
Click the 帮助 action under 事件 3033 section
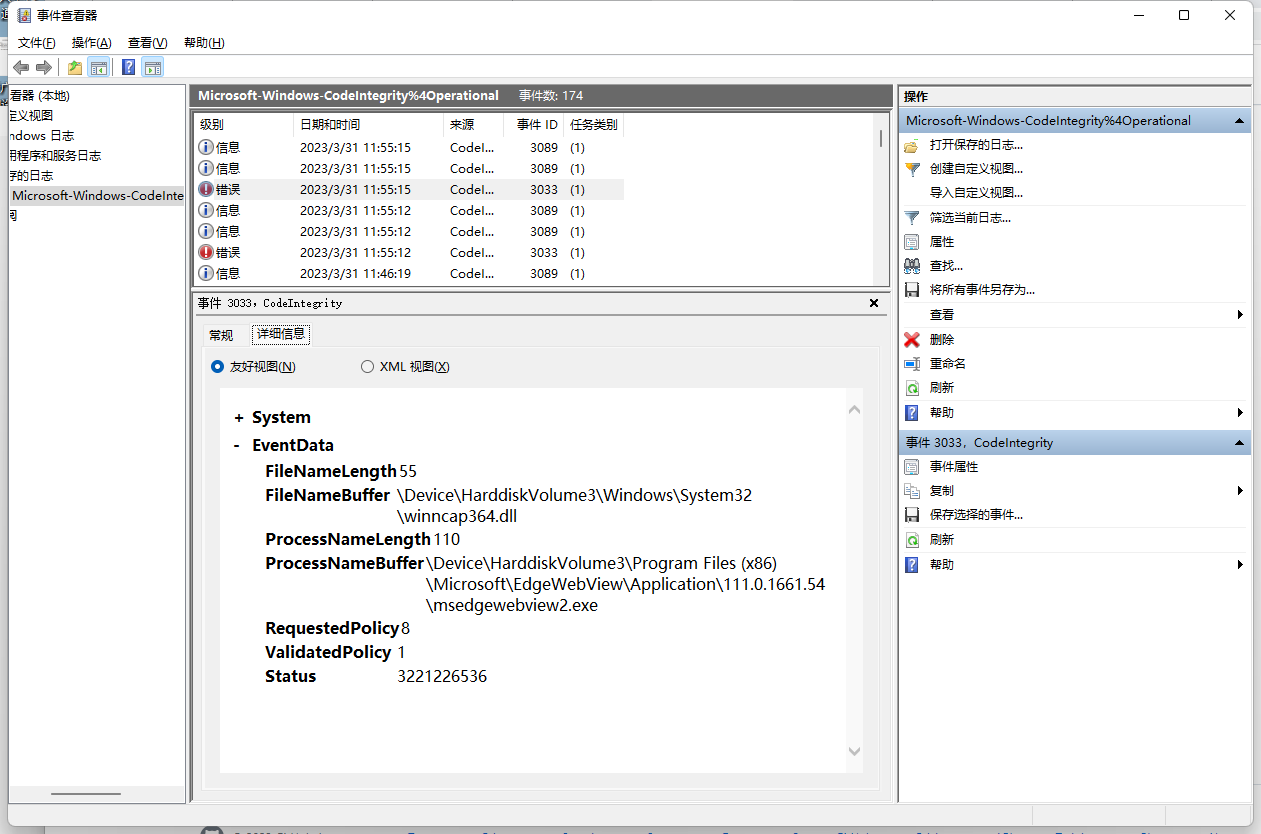pyautogui.click(x=942, y=564)
